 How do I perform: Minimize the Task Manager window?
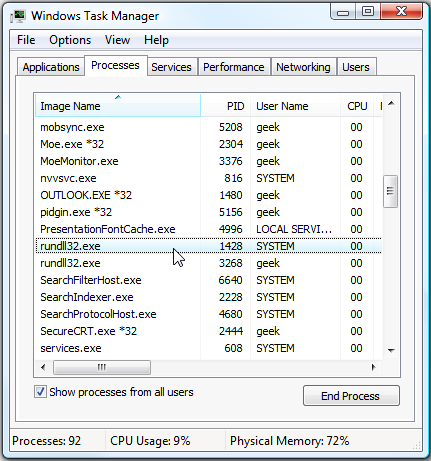click(x=343, y=12)
